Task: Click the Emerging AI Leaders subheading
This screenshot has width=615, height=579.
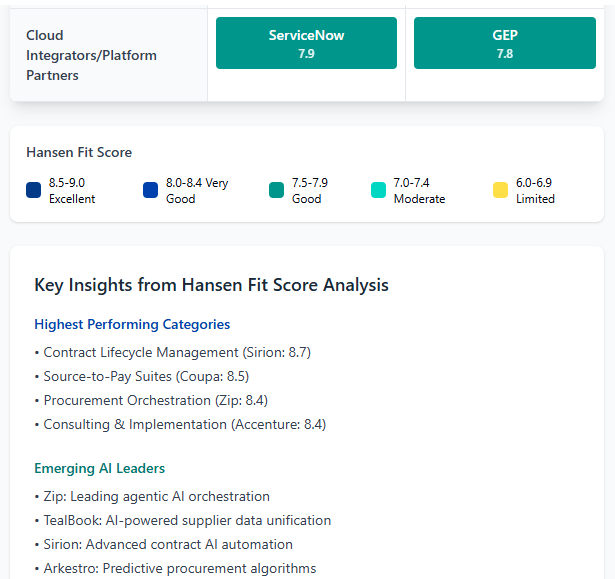Action: point(99,468)
